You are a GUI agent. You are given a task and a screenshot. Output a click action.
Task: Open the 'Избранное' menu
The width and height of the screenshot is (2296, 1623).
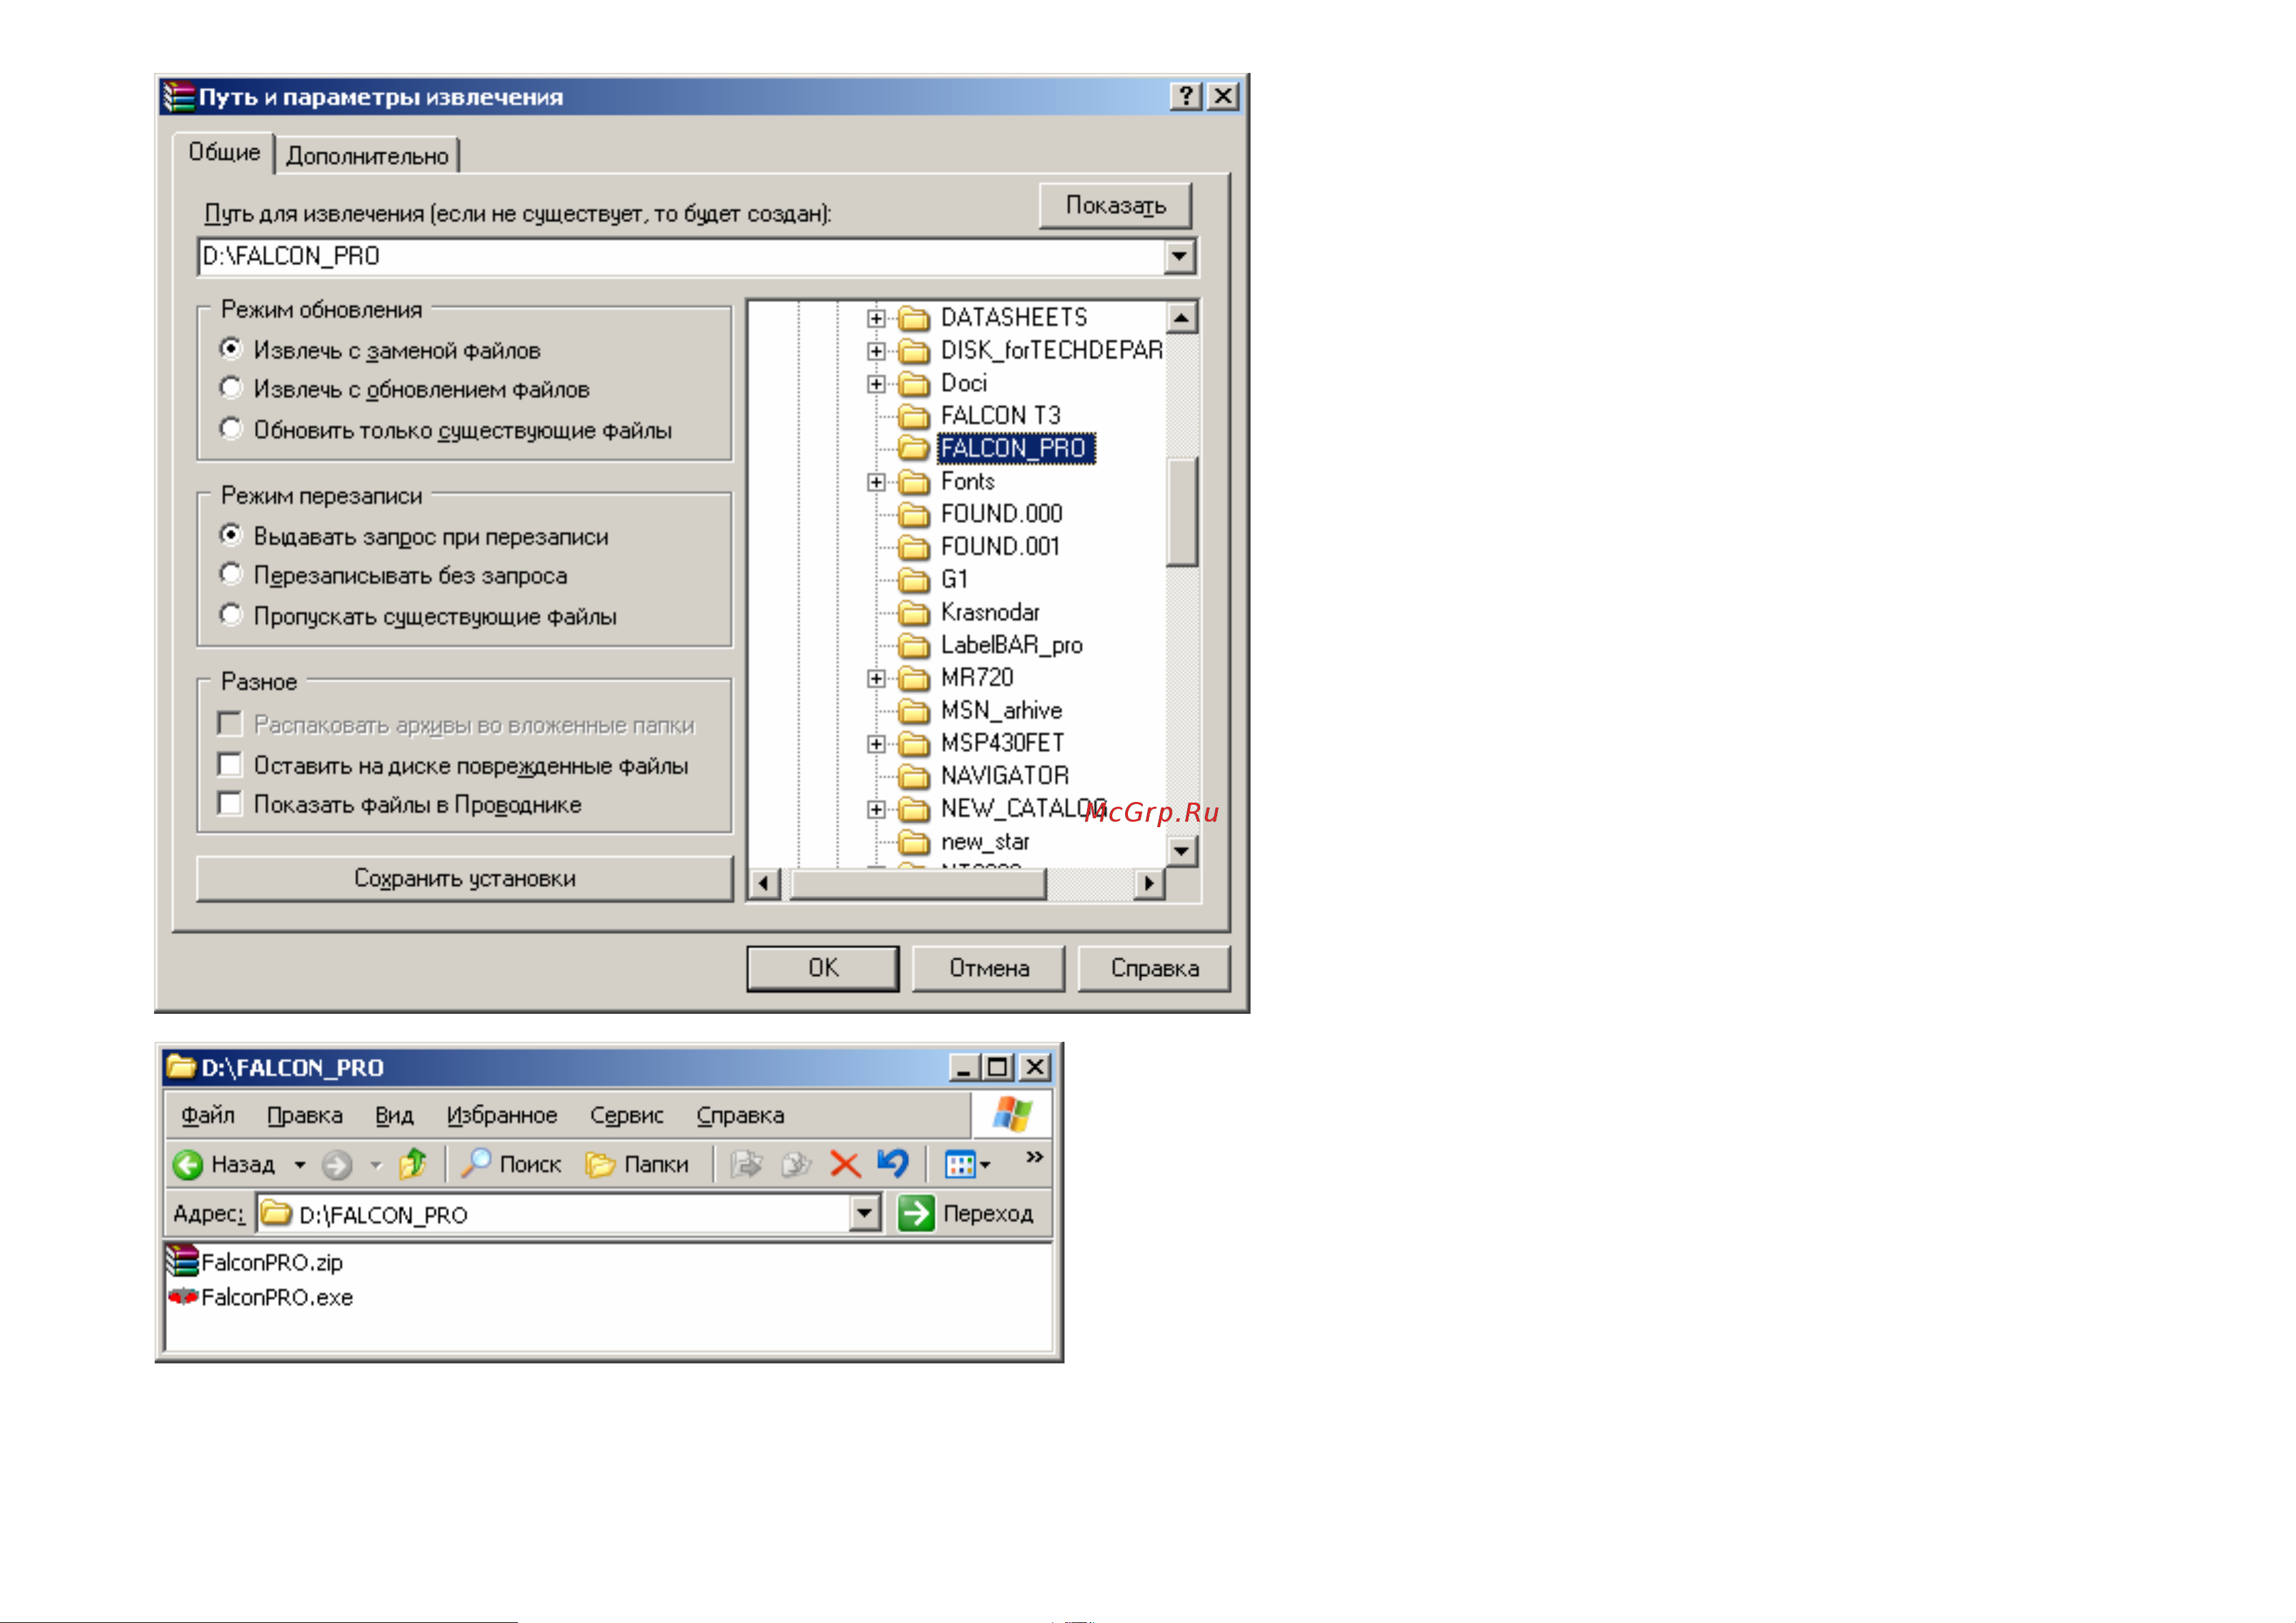tap(502, 1115)
